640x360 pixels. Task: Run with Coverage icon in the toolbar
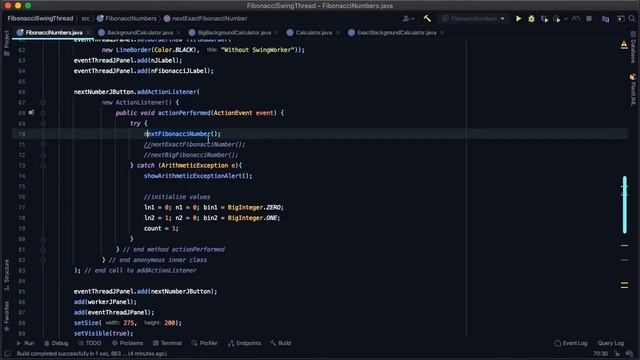click(544, 19)
